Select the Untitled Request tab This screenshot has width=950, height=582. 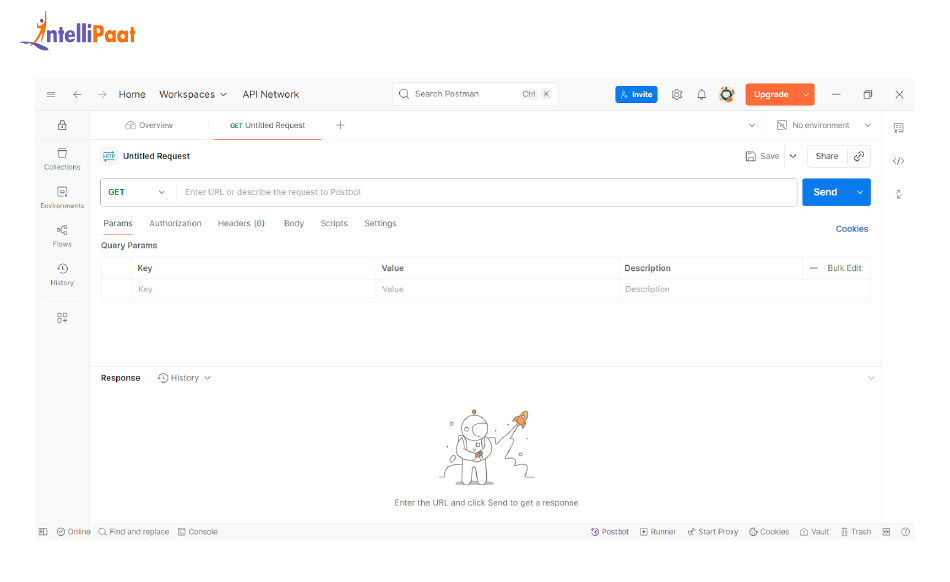coord(267,125)
